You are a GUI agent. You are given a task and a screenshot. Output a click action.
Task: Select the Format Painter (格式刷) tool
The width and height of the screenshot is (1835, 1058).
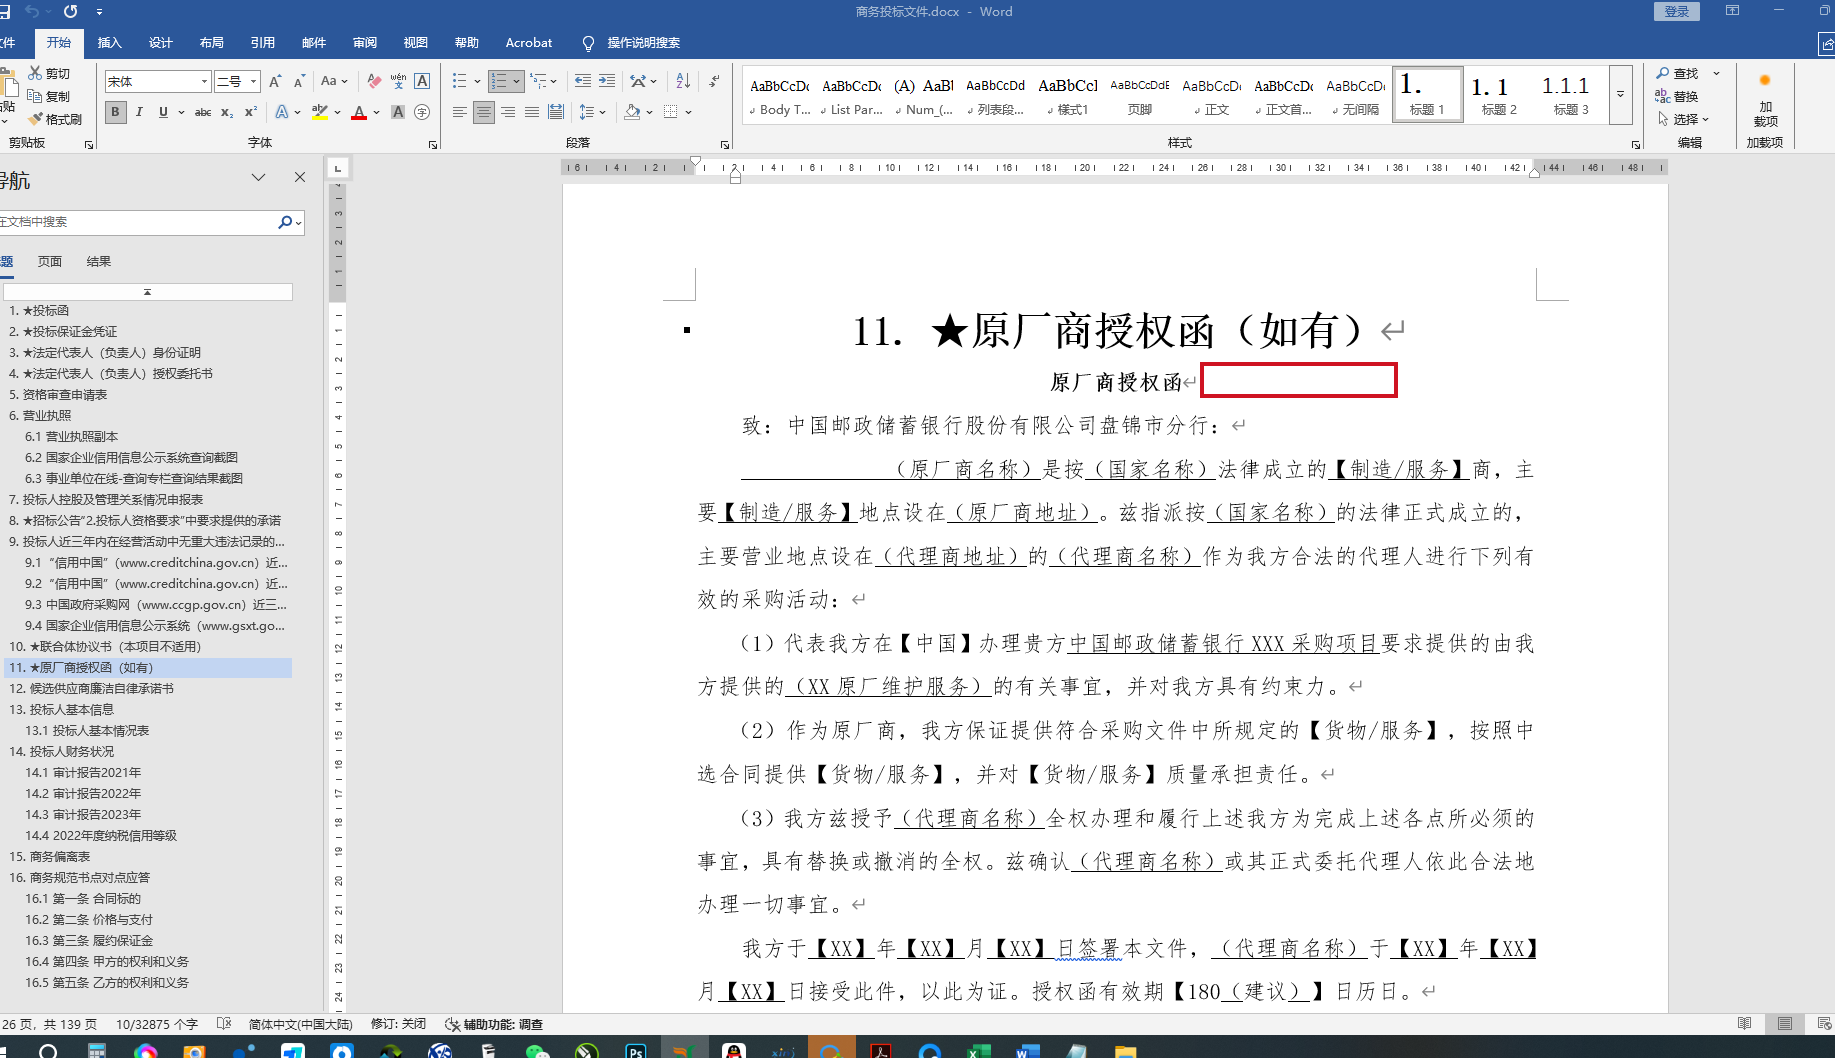pyautogui.click(x=55, y=120)
